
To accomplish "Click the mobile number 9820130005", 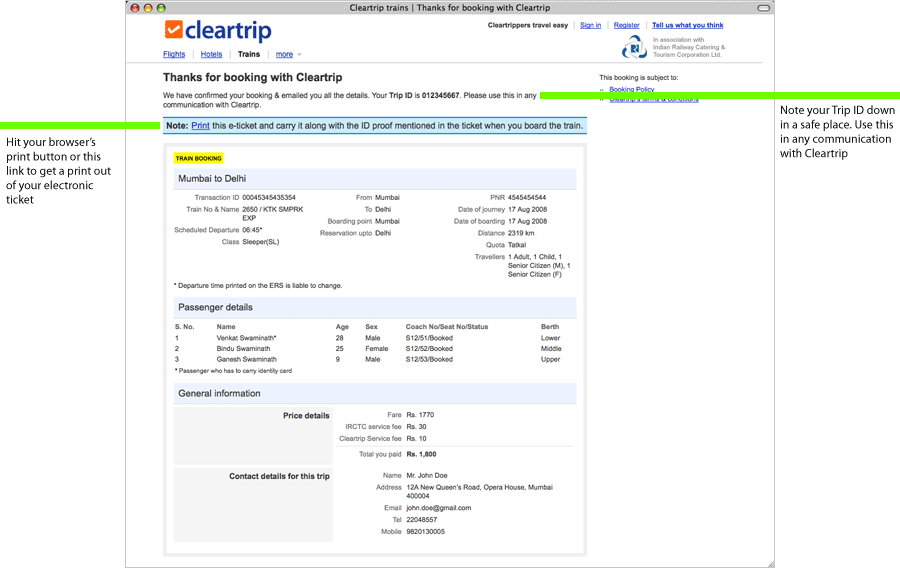I will pos(425,532).
